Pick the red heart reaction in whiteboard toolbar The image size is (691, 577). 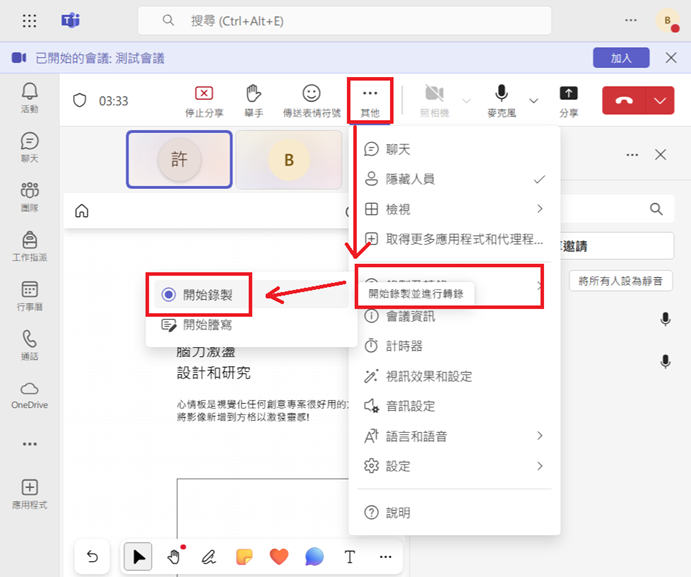[279, 557]
